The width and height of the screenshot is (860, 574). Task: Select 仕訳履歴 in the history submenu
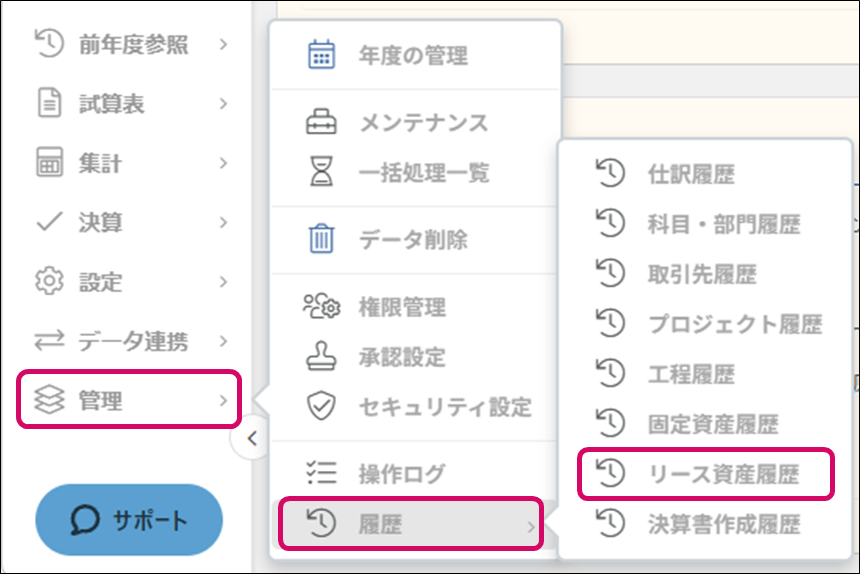point(690,174)
